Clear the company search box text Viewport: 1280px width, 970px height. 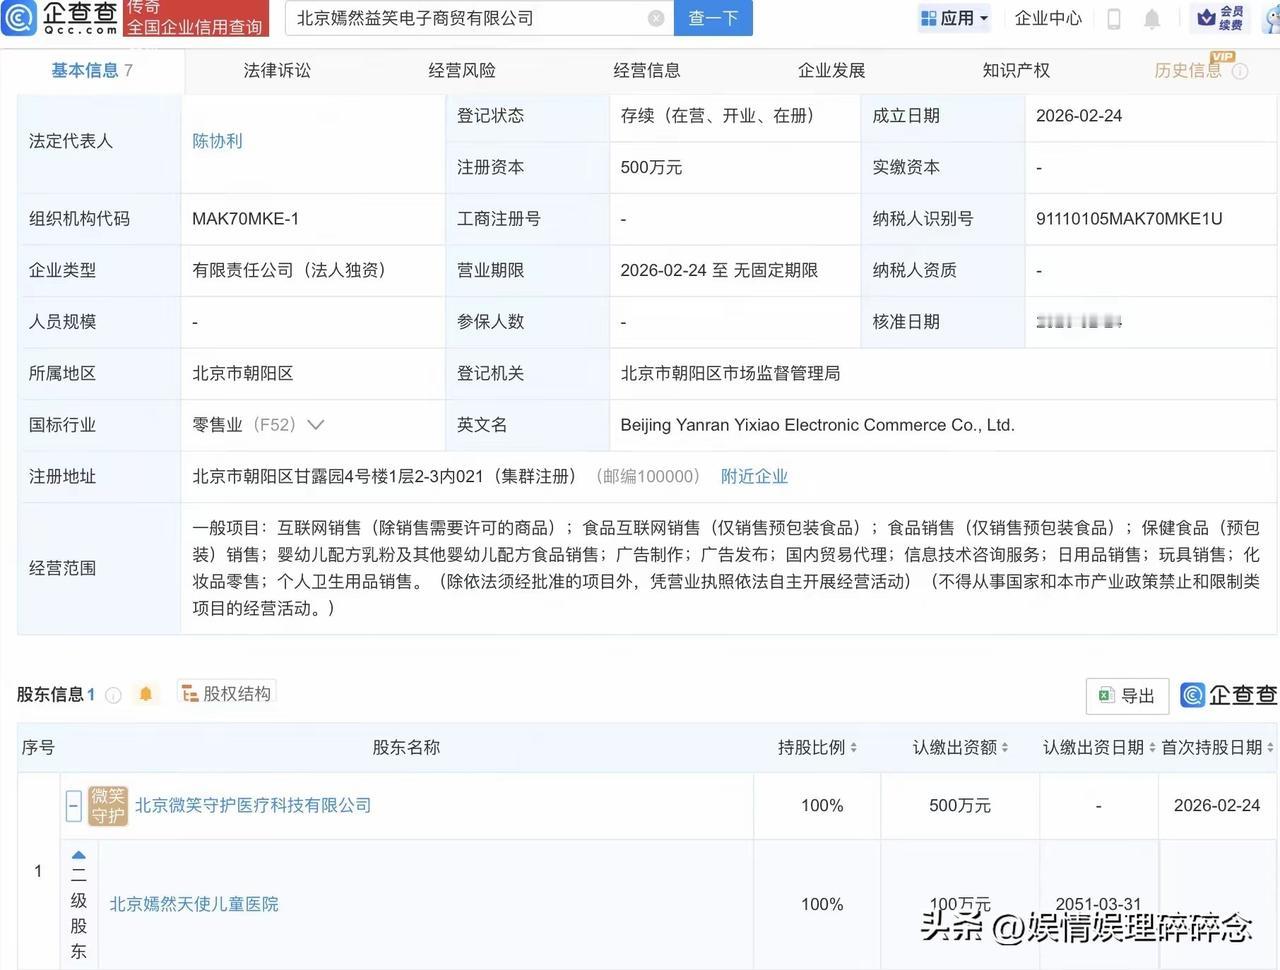(656, 18)
